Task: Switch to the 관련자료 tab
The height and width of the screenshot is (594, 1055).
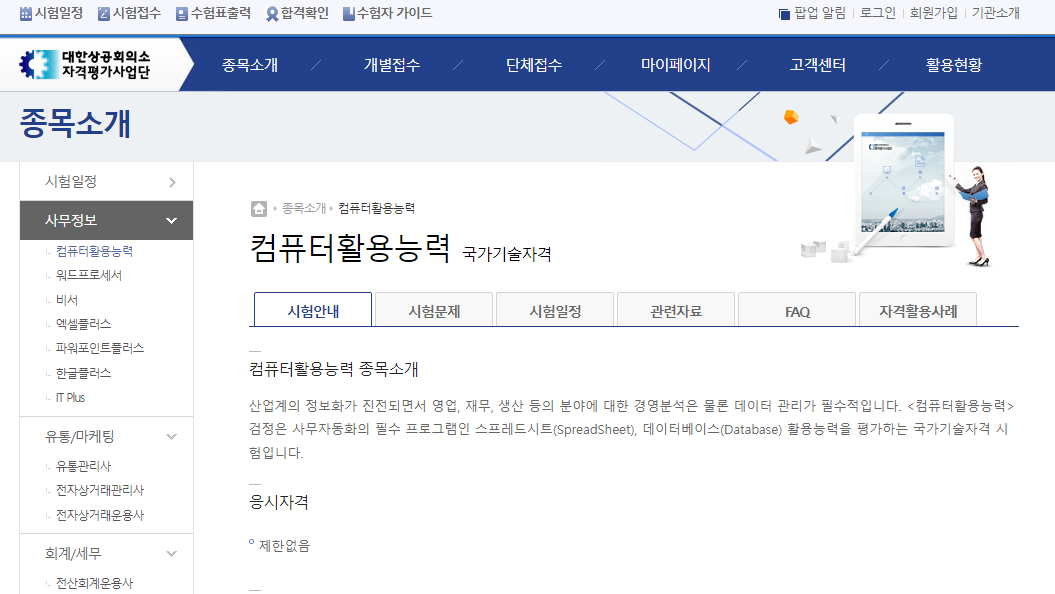Action: (x=676, y=309)
